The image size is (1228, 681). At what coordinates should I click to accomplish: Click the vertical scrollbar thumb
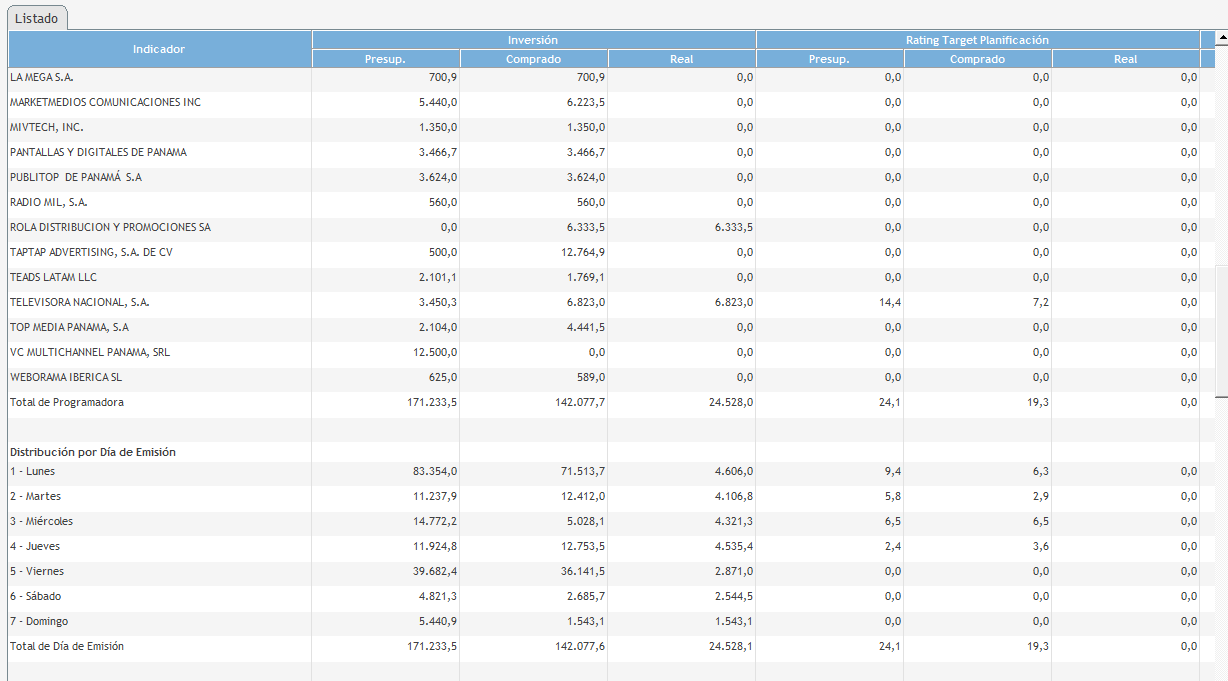pos(1221,332)
